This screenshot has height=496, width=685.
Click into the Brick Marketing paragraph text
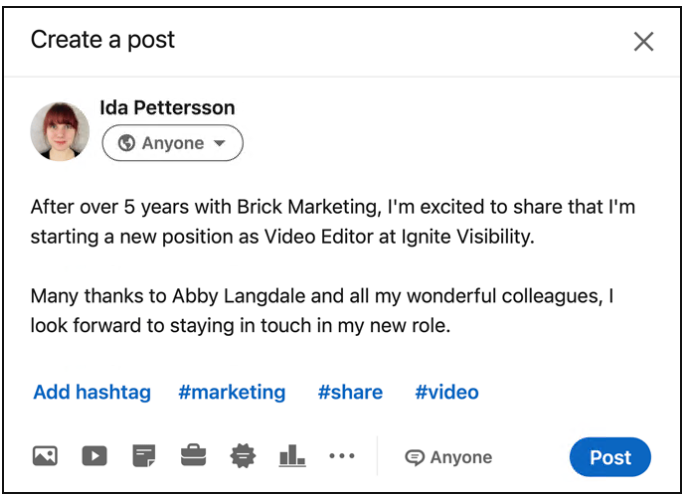[x=332, y=222]
